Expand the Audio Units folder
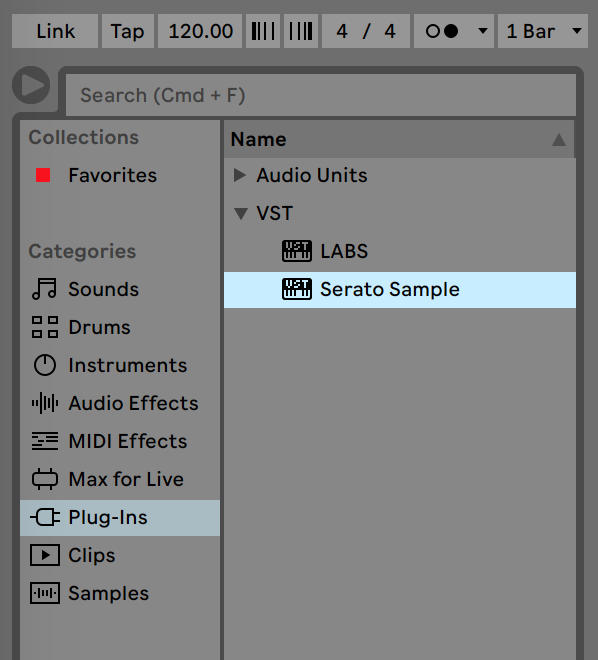 240,175
